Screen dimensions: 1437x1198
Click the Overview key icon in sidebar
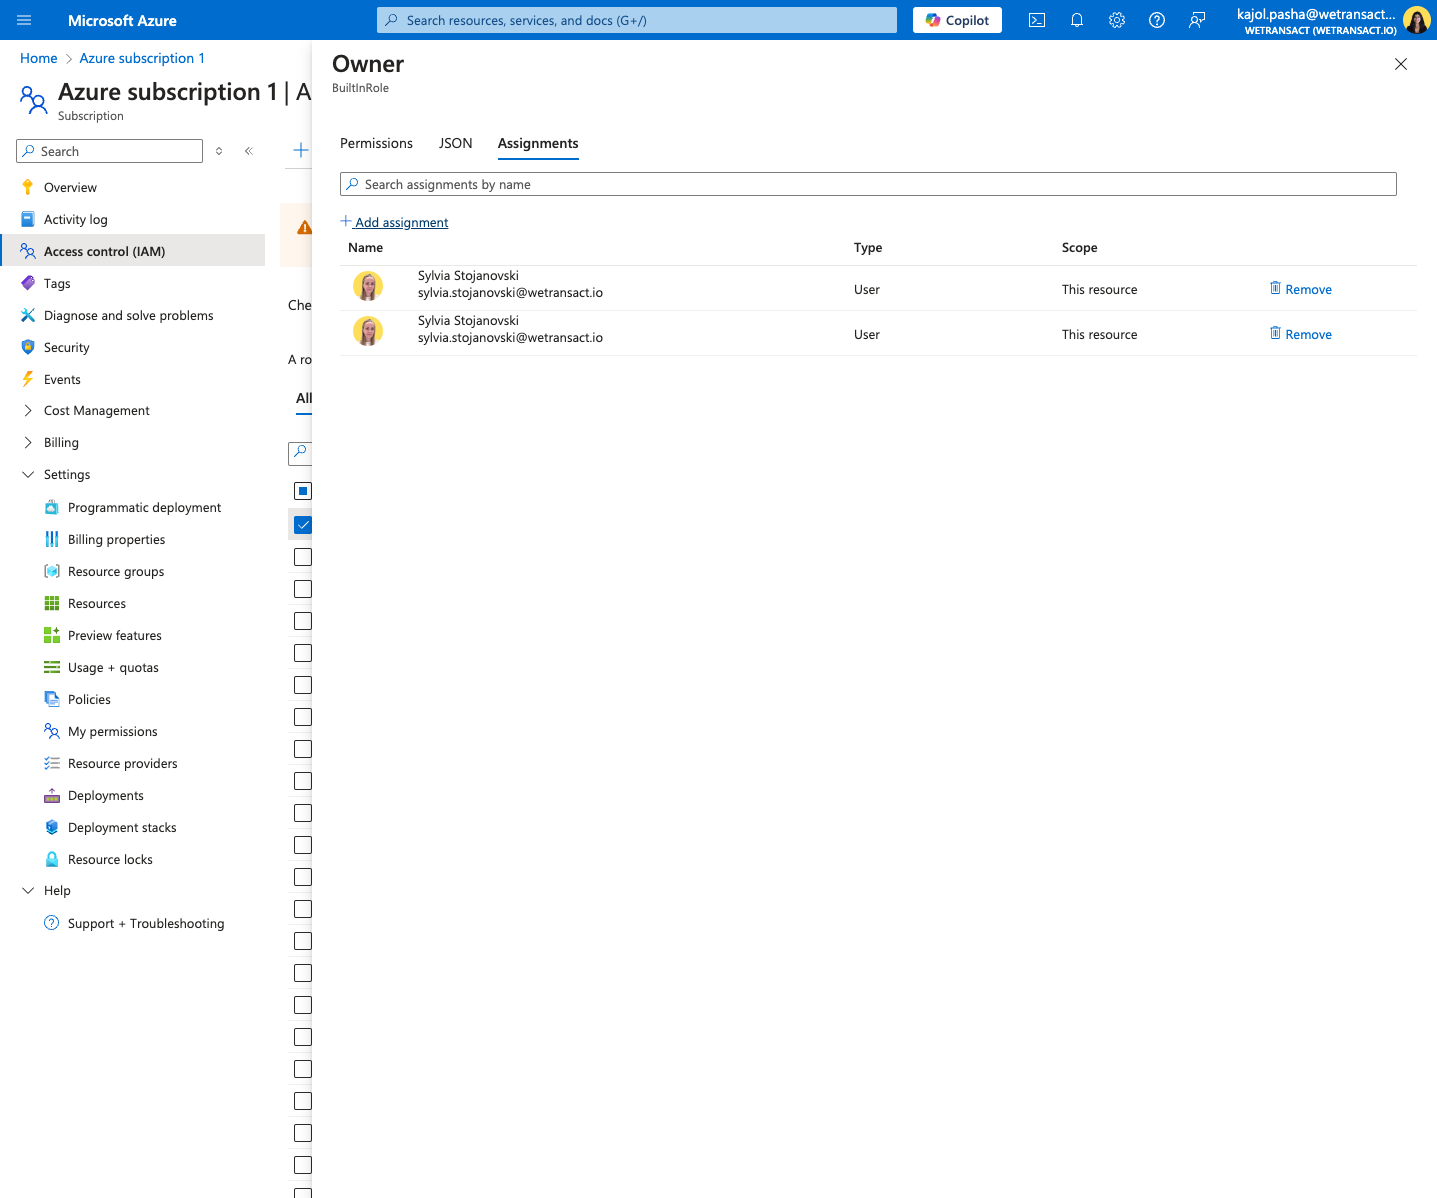[x=28, y=187]
